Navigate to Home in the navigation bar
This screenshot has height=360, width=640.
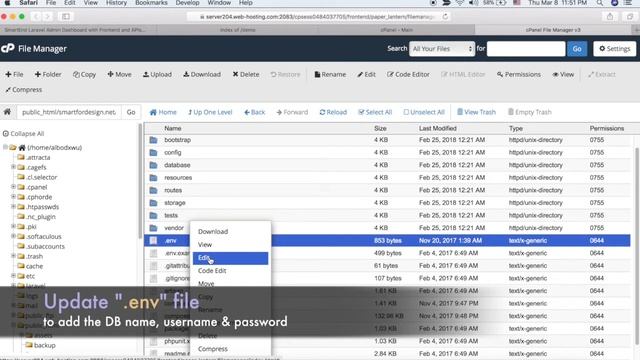[163, 112]
